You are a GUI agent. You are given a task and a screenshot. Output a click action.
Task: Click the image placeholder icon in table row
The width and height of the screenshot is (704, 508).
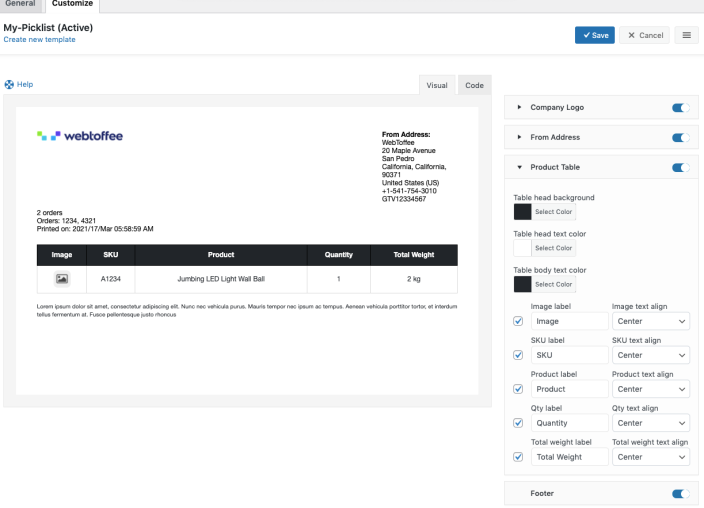click(62, 279)
